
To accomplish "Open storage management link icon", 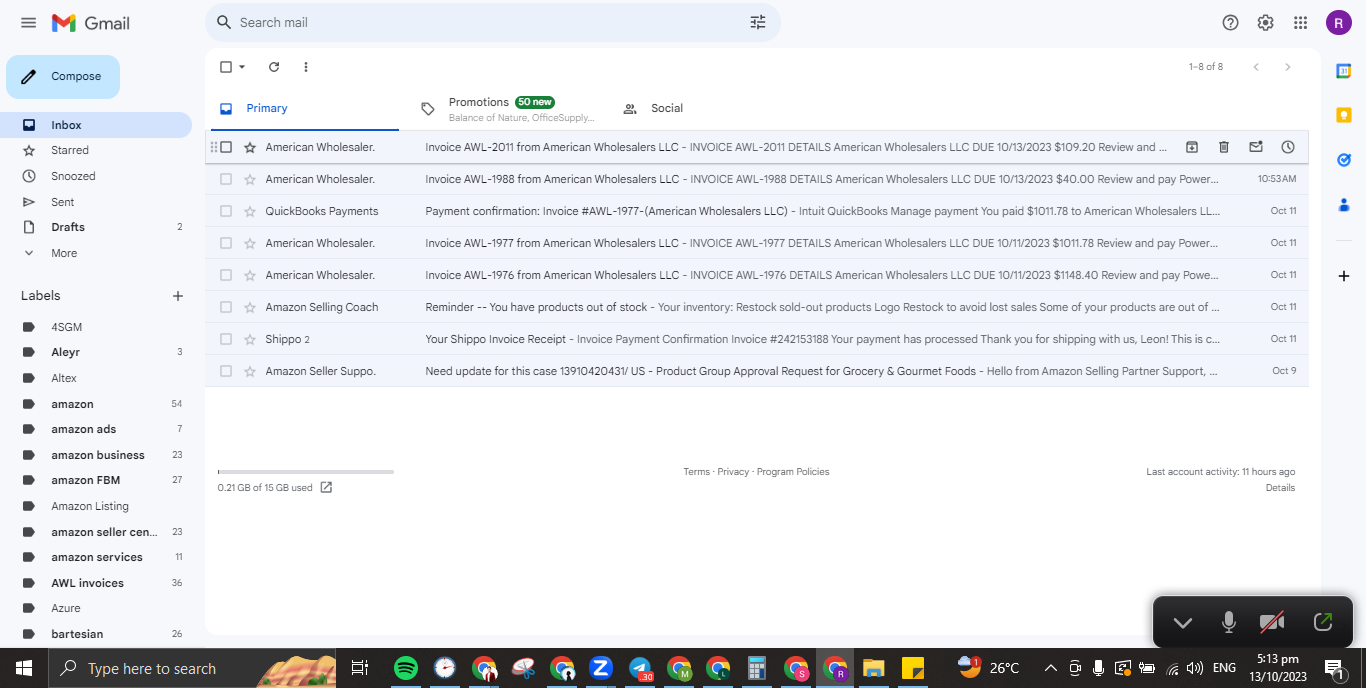I will (326, 488).
